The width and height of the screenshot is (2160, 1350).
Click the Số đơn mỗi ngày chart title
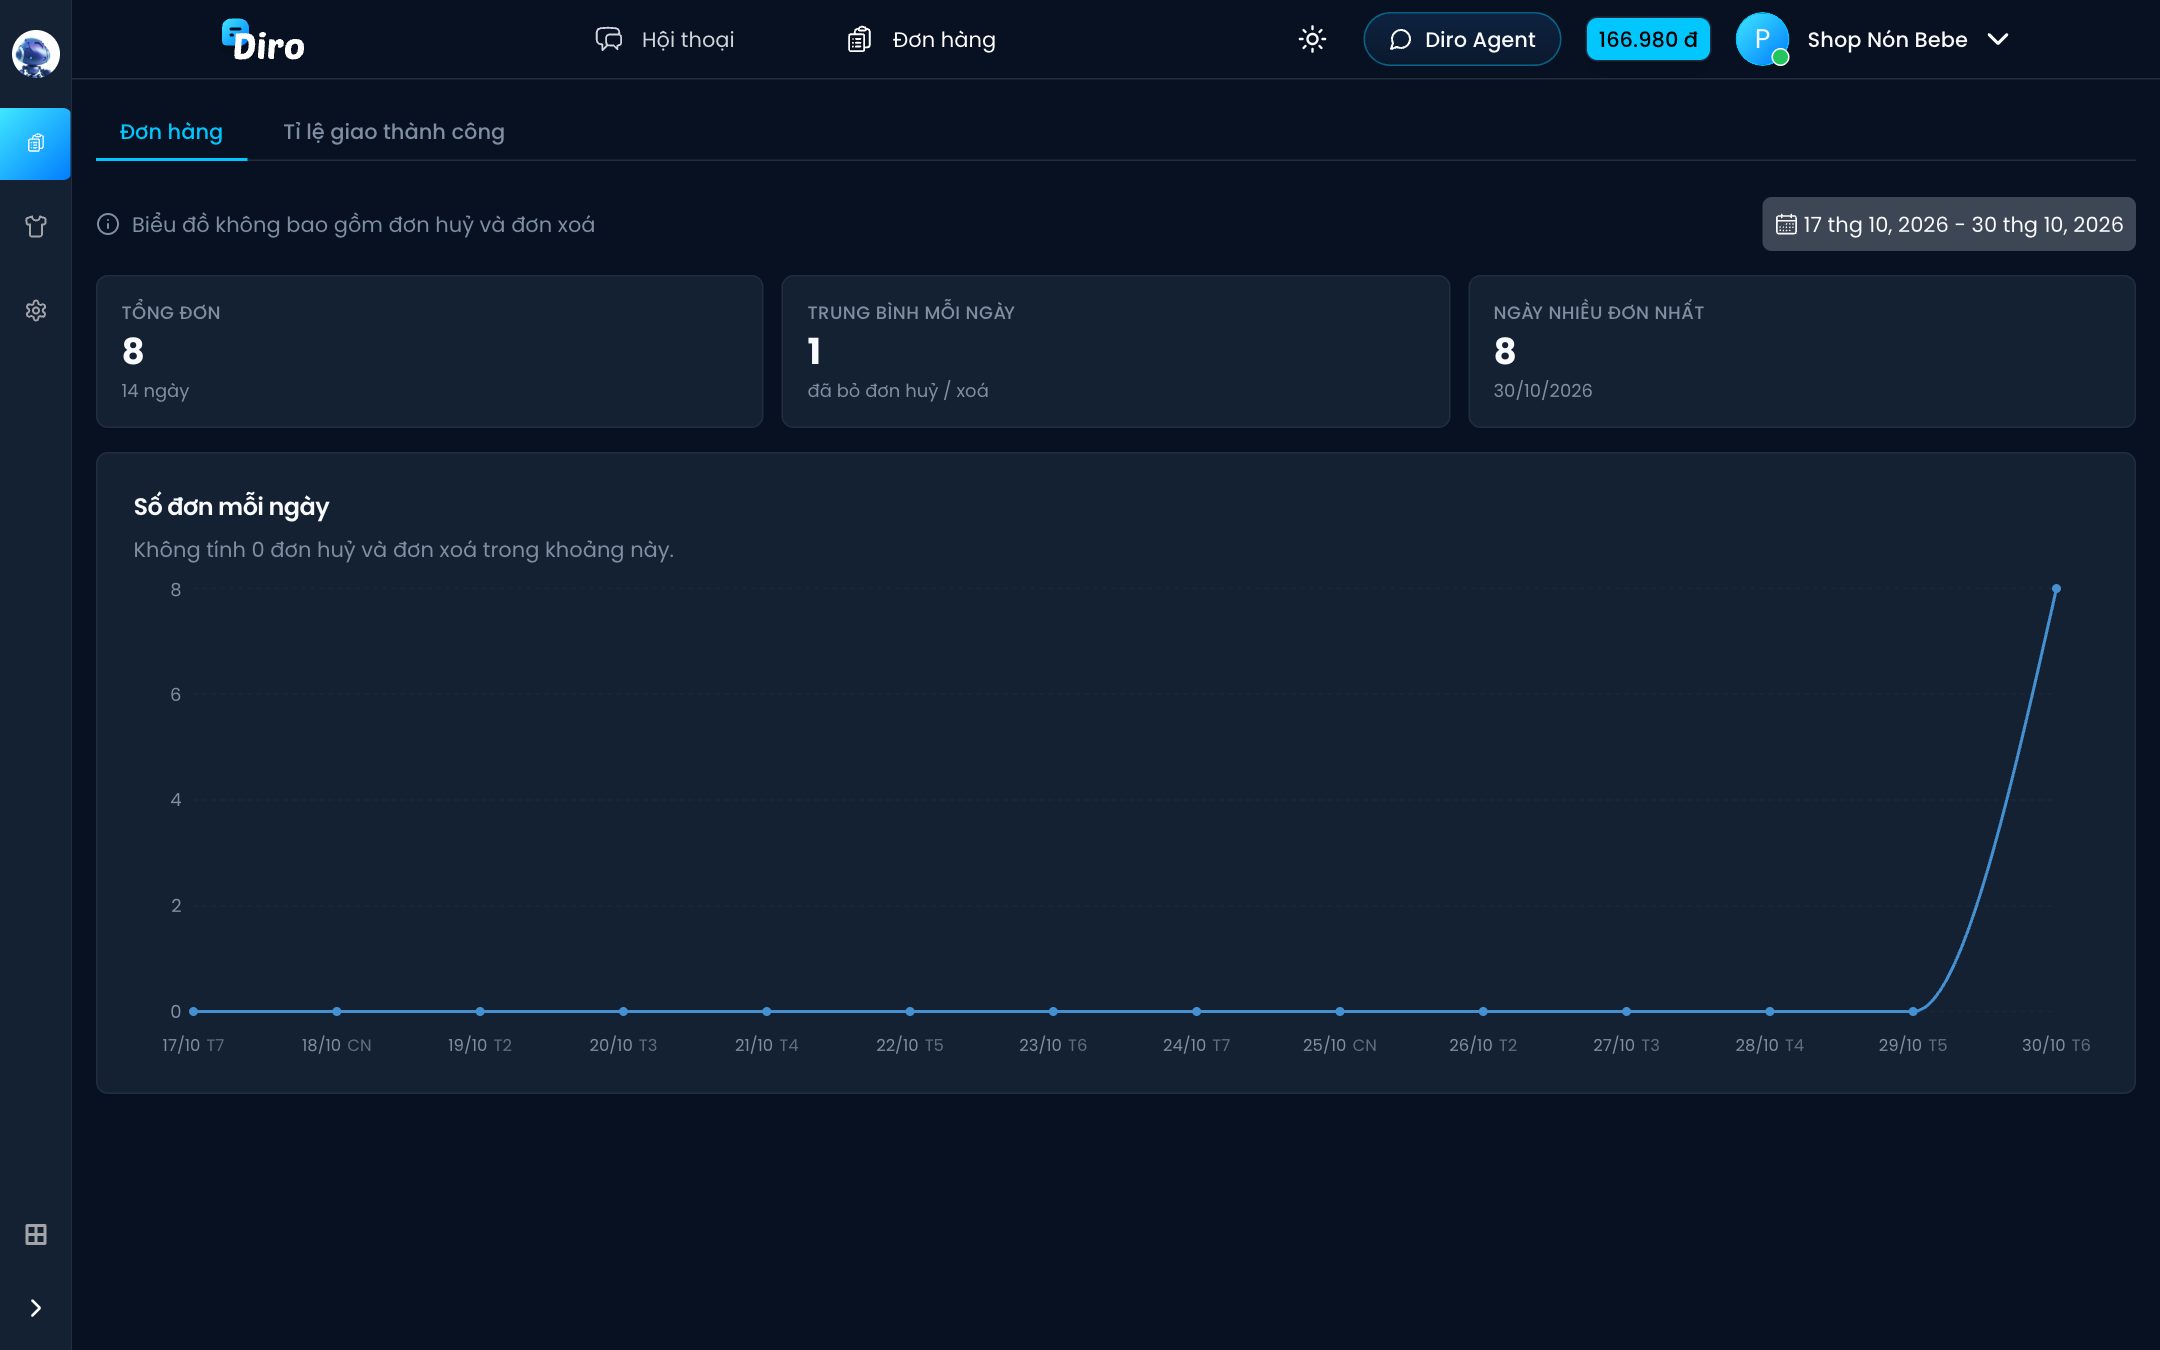231,507
